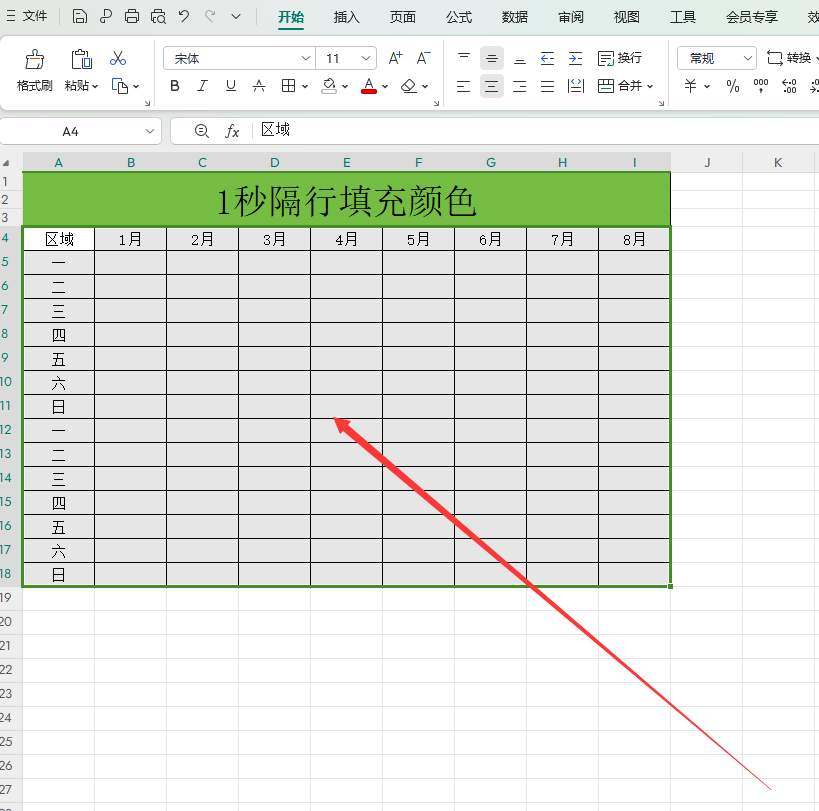
Task: Click the Increase Indent icon
Action: point(576,58)
